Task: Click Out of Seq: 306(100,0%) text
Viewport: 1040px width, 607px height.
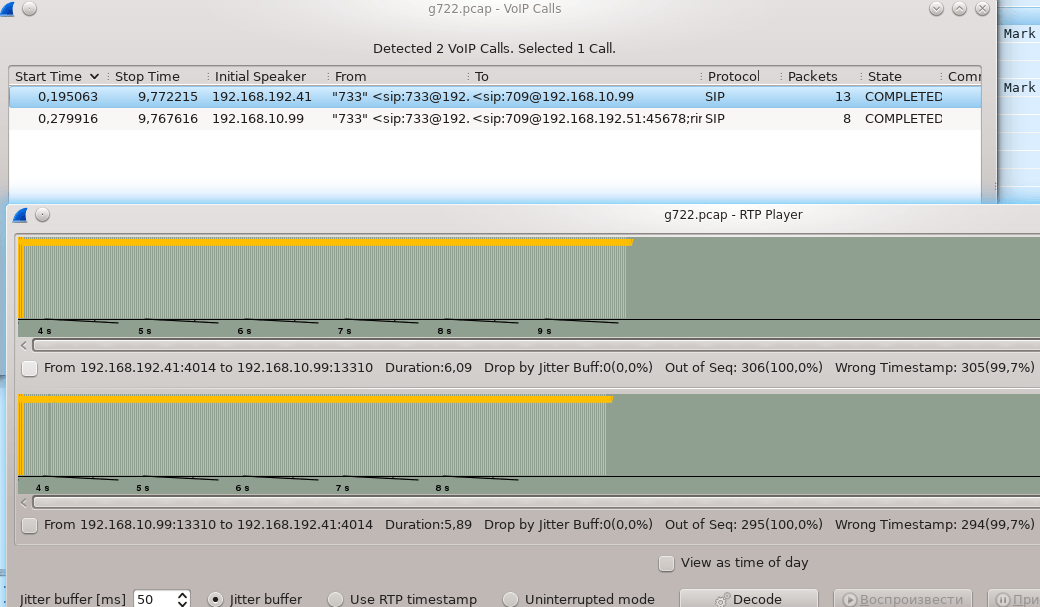Action: pos(744,368)
